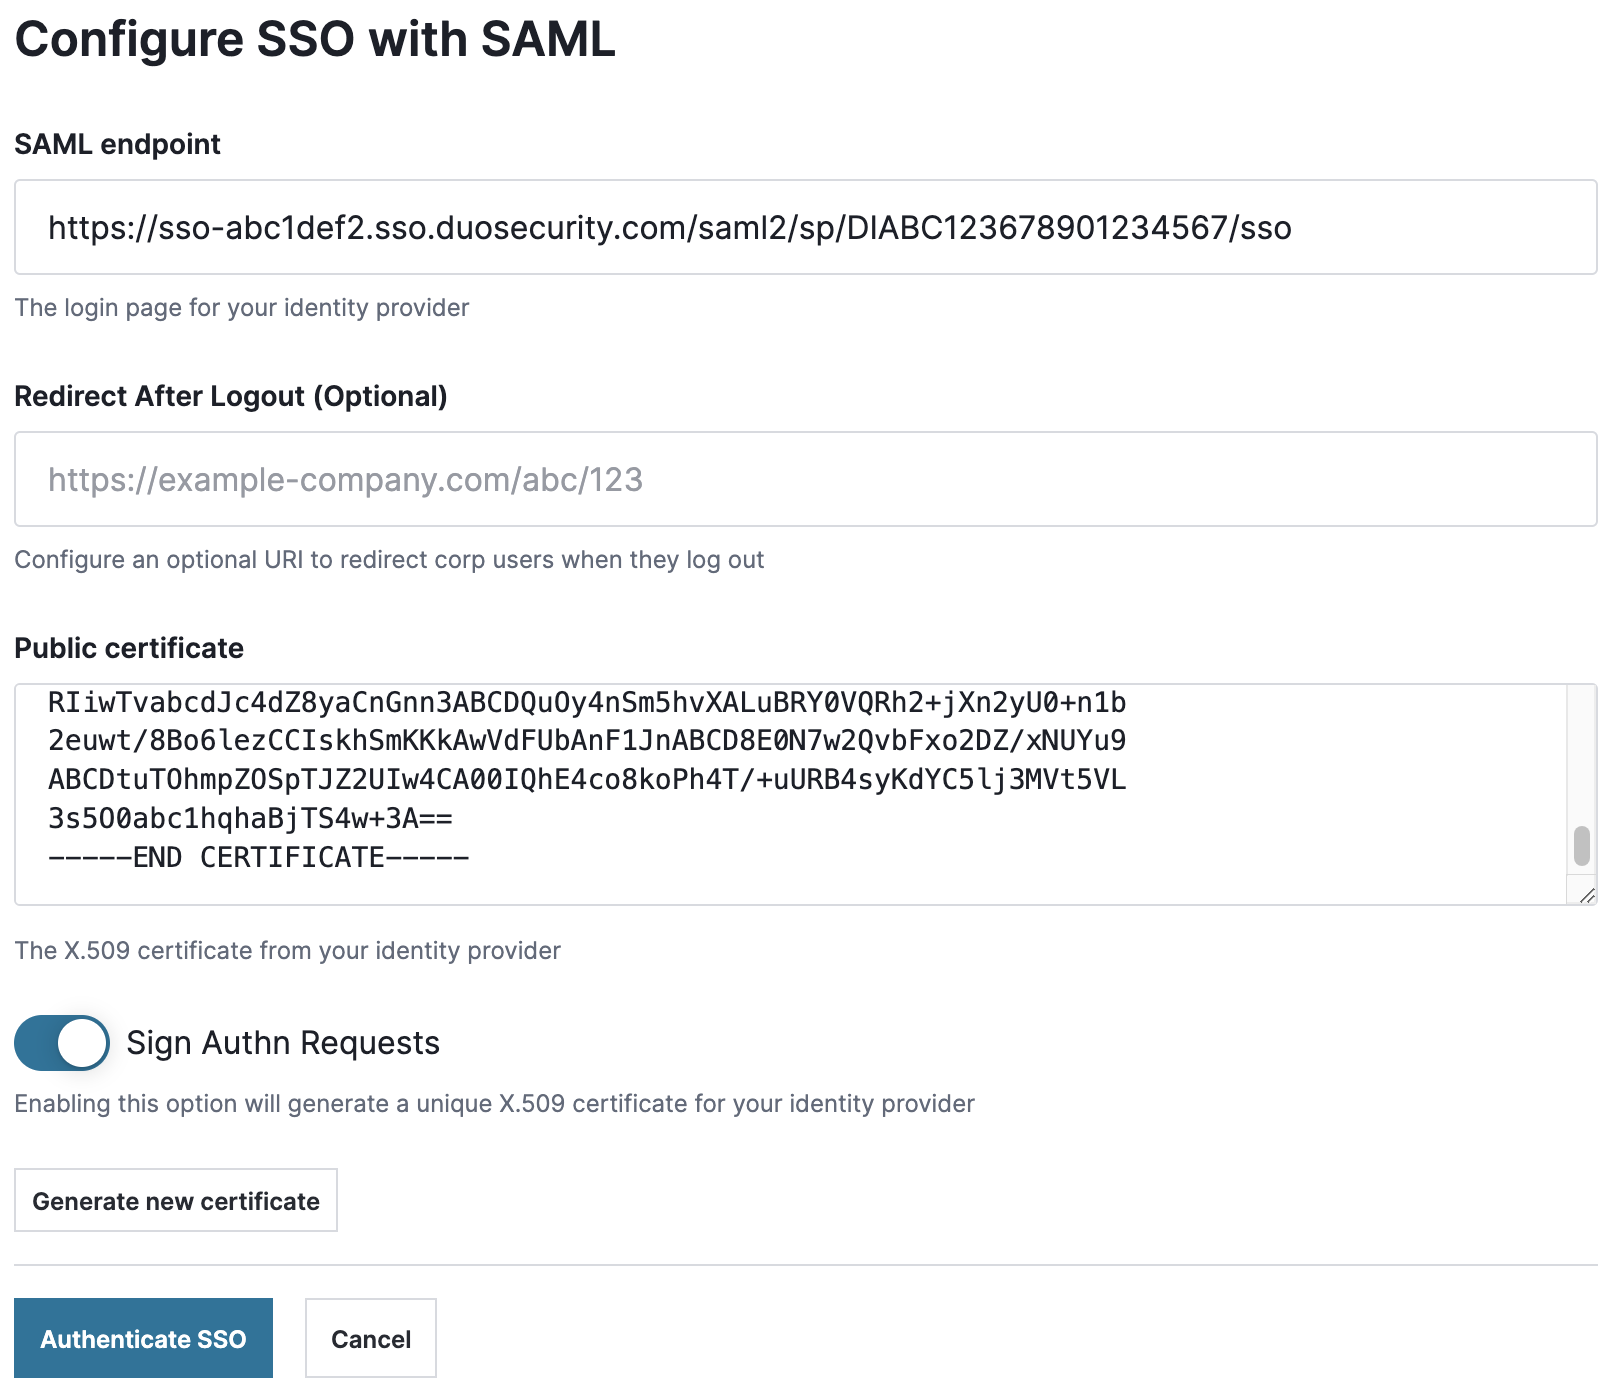
Task: Click Generate new certificate
Action: coord(175,1201)
